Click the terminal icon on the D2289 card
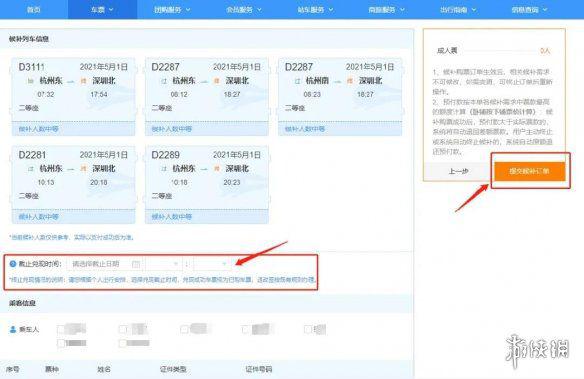This screenshot has height=379, width=584. (217, 169)
